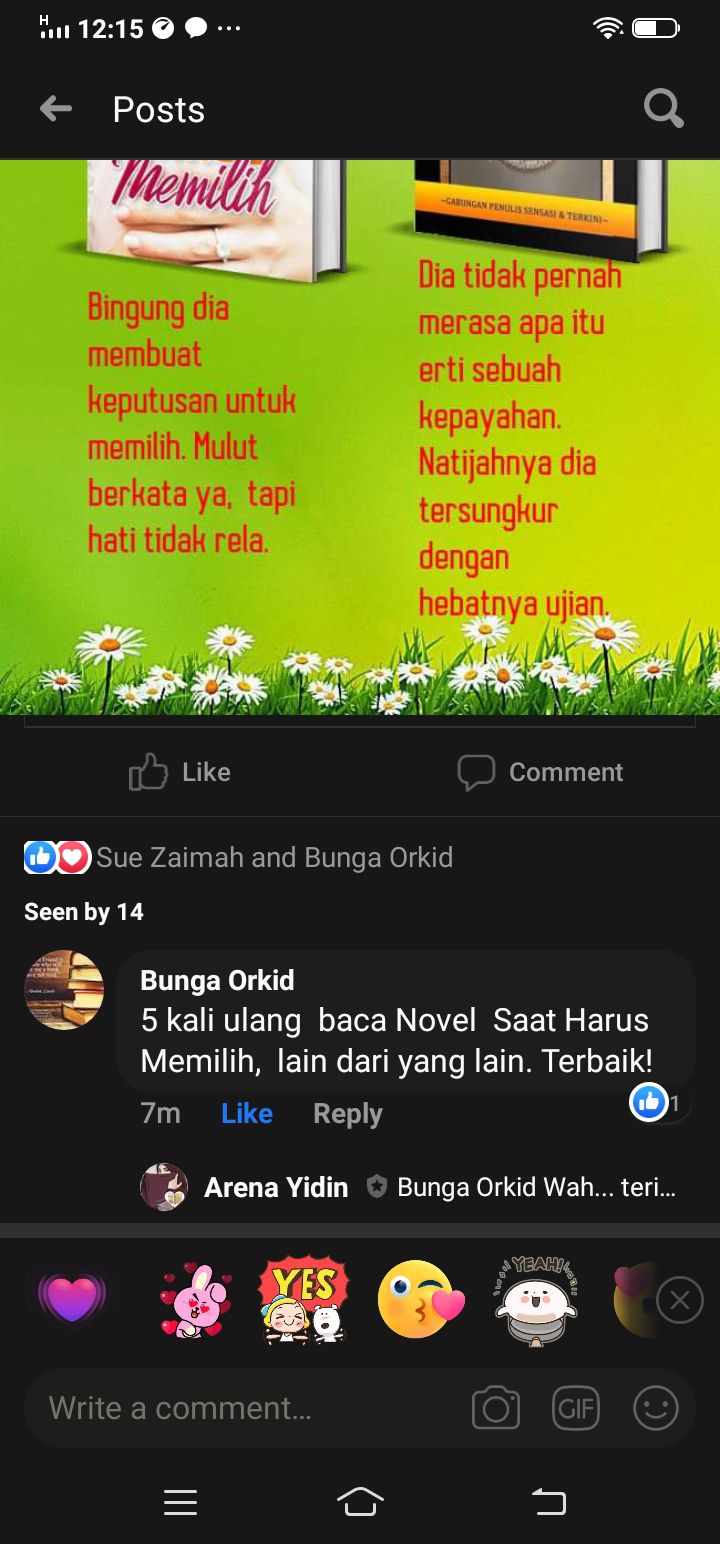
Task: Go back using the arrow beside Posts
Action: 56,109
